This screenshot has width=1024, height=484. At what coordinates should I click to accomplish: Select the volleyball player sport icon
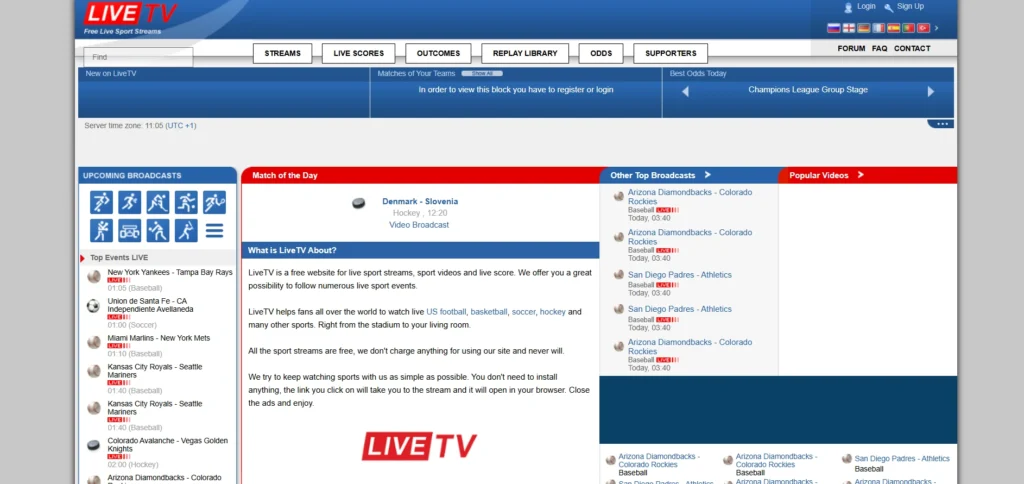tap(158, 231)
